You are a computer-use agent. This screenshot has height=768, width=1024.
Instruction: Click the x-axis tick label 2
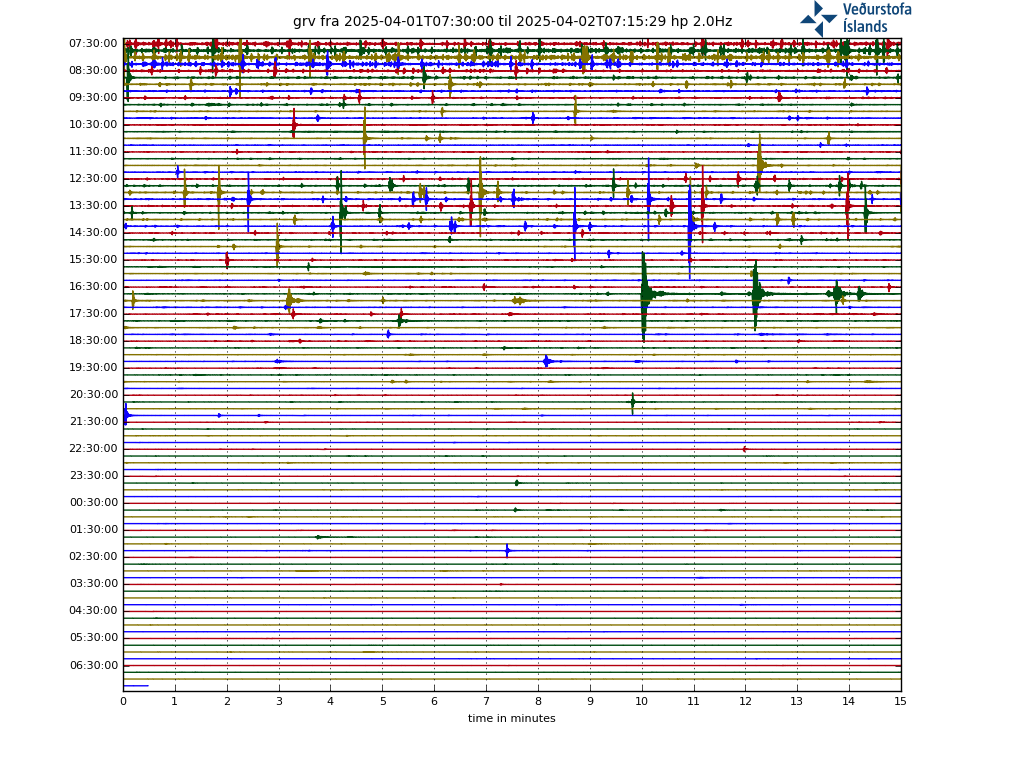[x=227, y=701]
